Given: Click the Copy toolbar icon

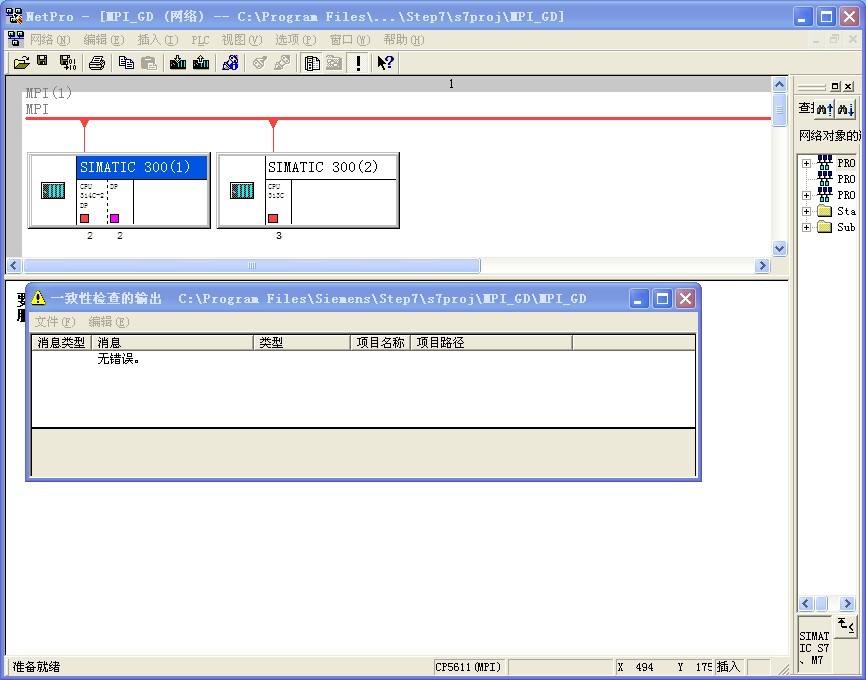Looking at the screenshot, I should click(x=126, y=63).
